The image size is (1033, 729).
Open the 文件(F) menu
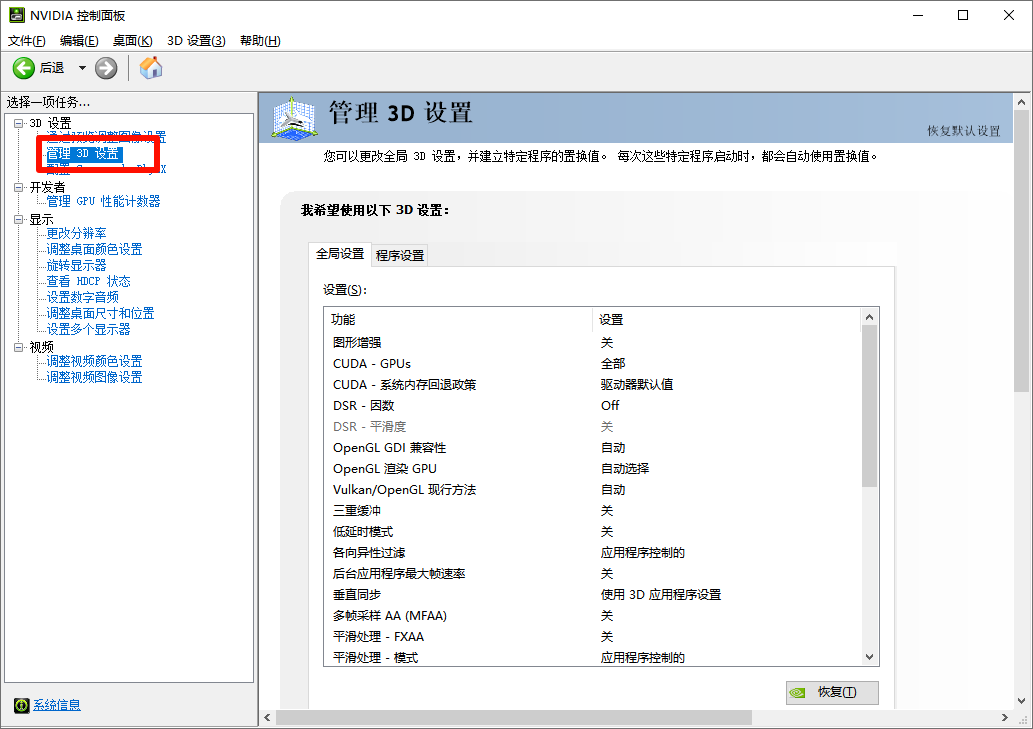tap(26, 41)
